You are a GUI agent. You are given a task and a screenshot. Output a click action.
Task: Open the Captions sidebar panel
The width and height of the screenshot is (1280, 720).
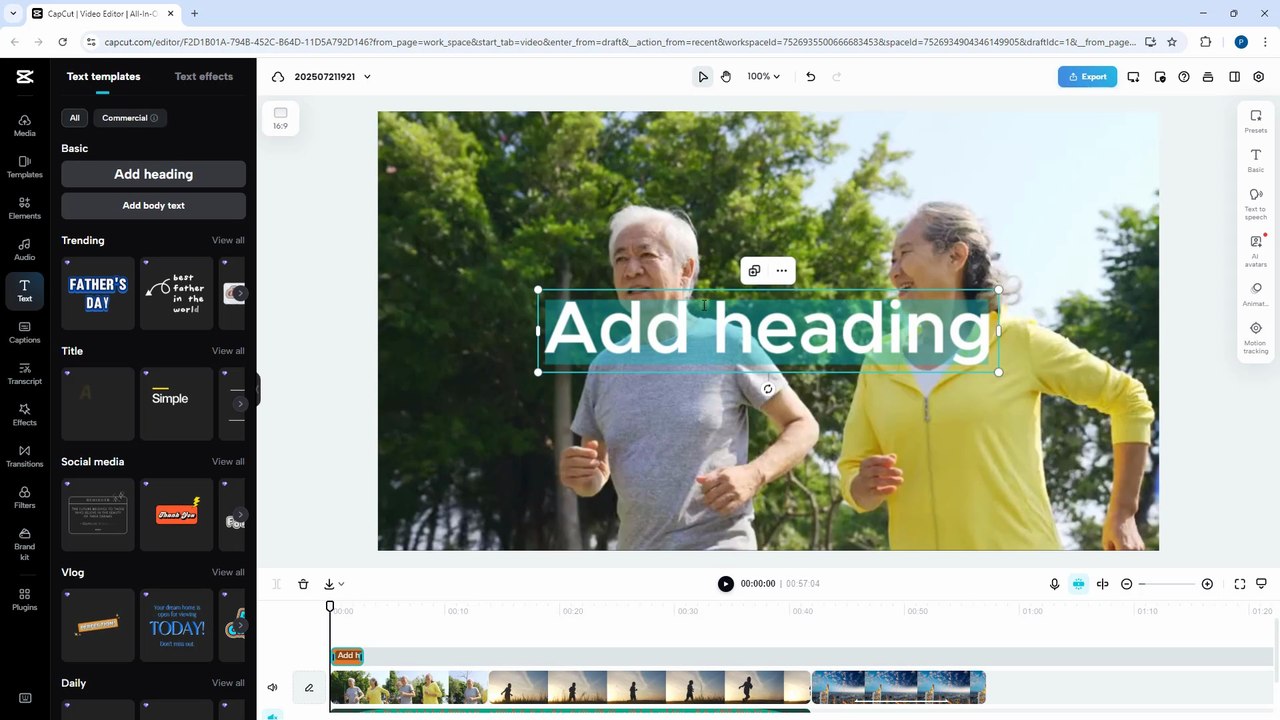point(24,332)
